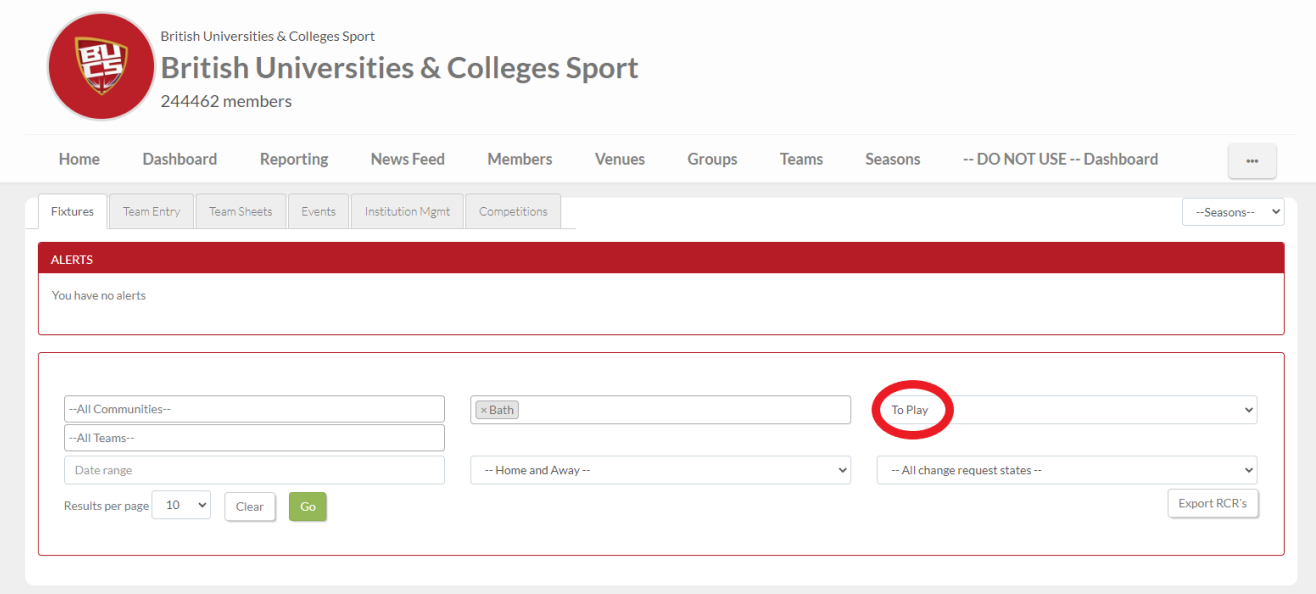Click the green Go button
This screenshot has height=594, width=1316.
click(x=308, y=507)
